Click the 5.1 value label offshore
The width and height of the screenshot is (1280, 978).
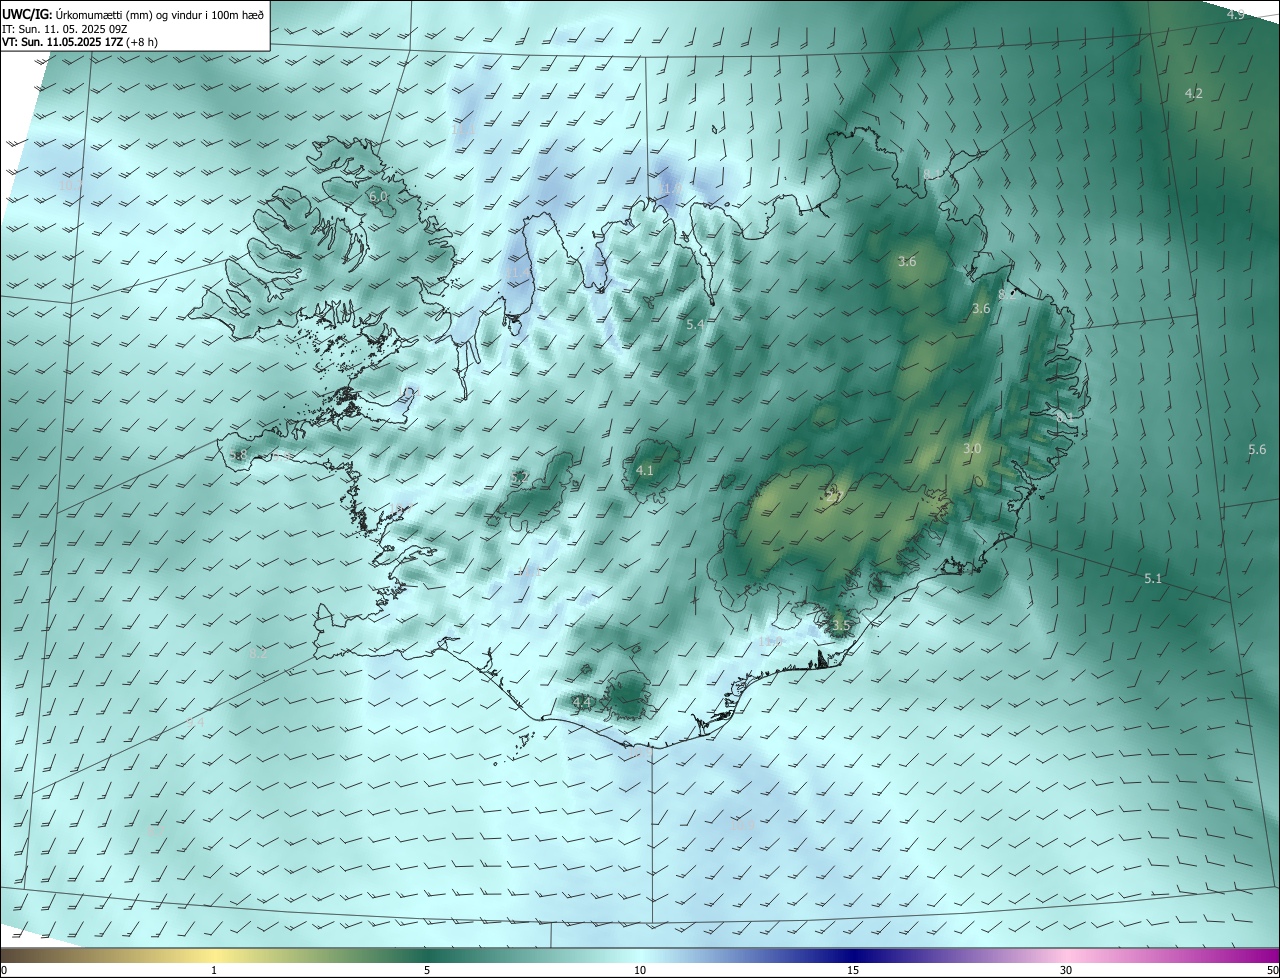pos(1153,579)
